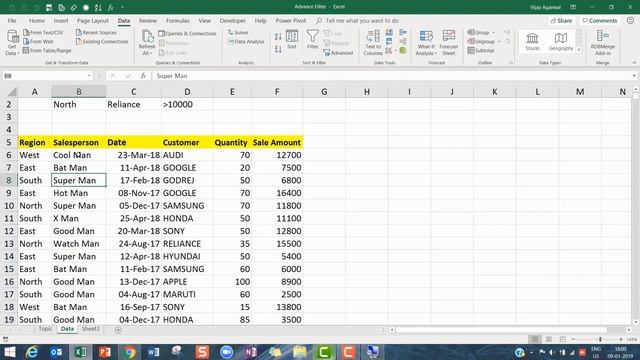Open Existing Connections
The width and height of the screenshot is (640, 360).
(102, 41)
